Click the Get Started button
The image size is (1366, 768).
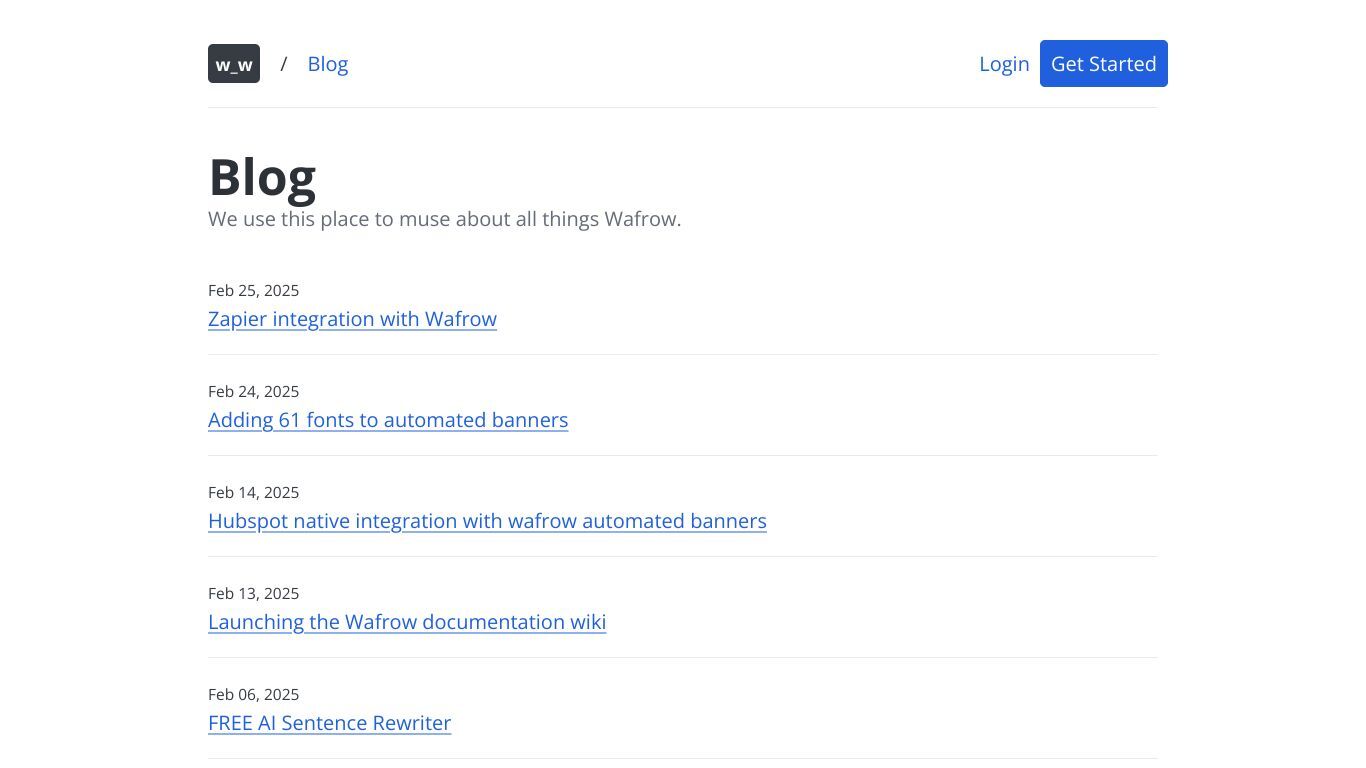(x=1104, y=64)
